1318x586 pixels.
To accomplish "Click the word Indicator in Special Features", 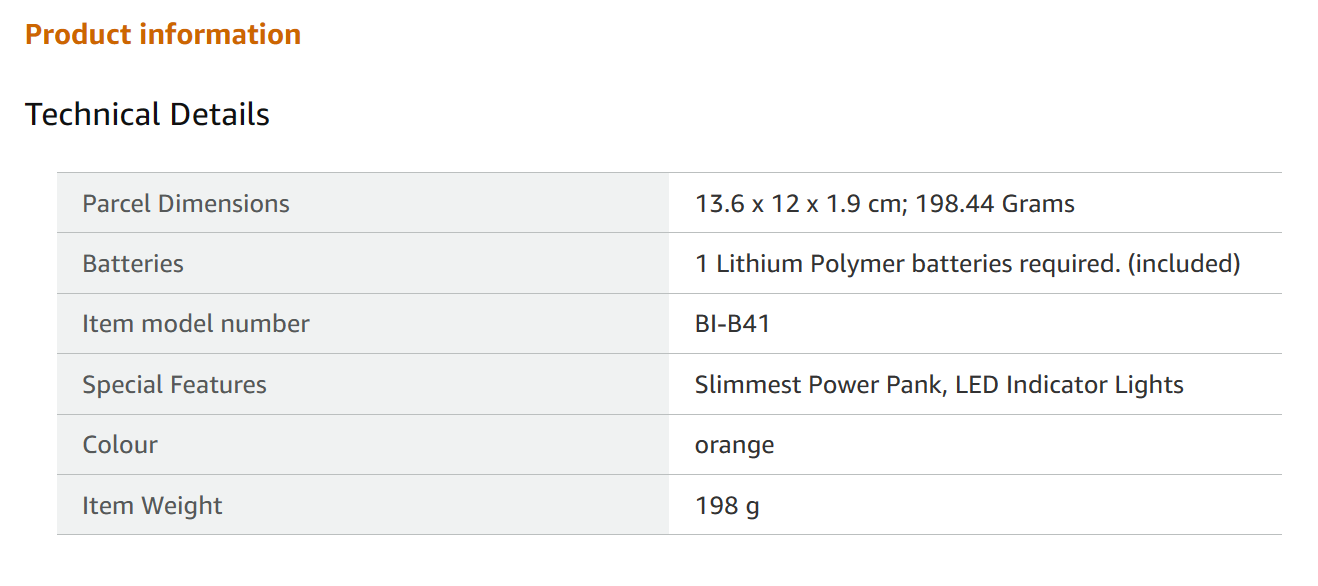I will tap(1057, 385).
